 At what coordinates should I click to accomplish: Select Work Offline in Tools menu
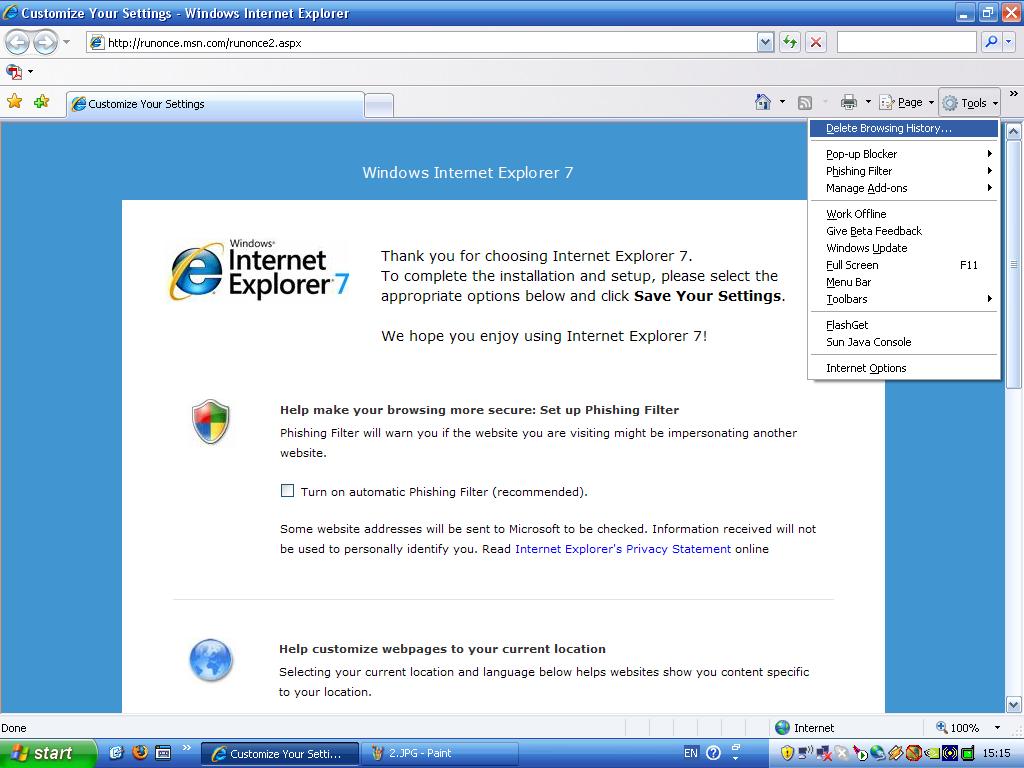click(x=904, y=214)
